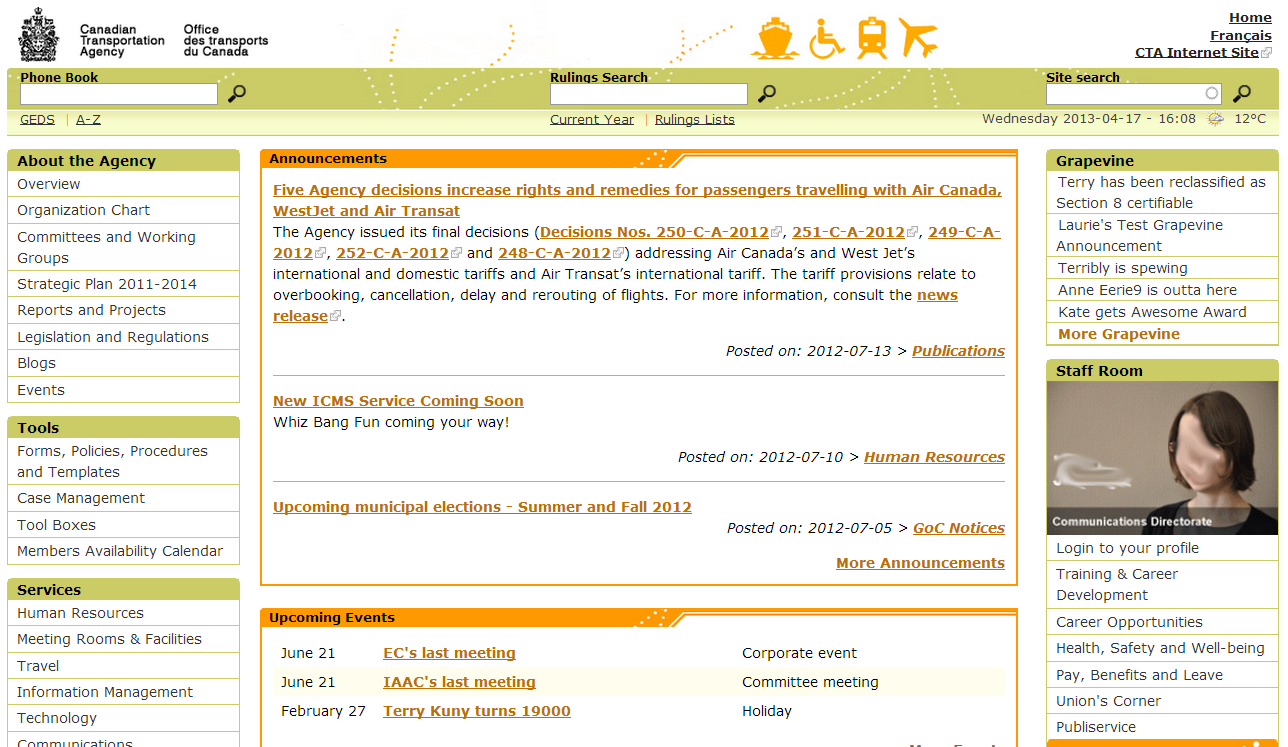Open the Current Year rulings link
The image size is (1288, 747).
point(592,119)
